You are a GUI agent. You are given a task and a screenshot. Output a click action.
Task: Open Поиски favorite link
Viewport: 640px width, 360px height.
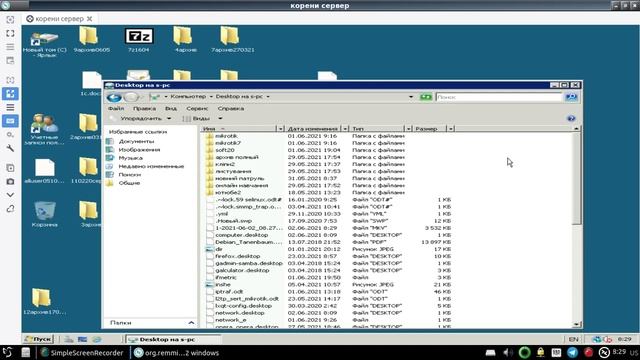click(x=129, y=175)
